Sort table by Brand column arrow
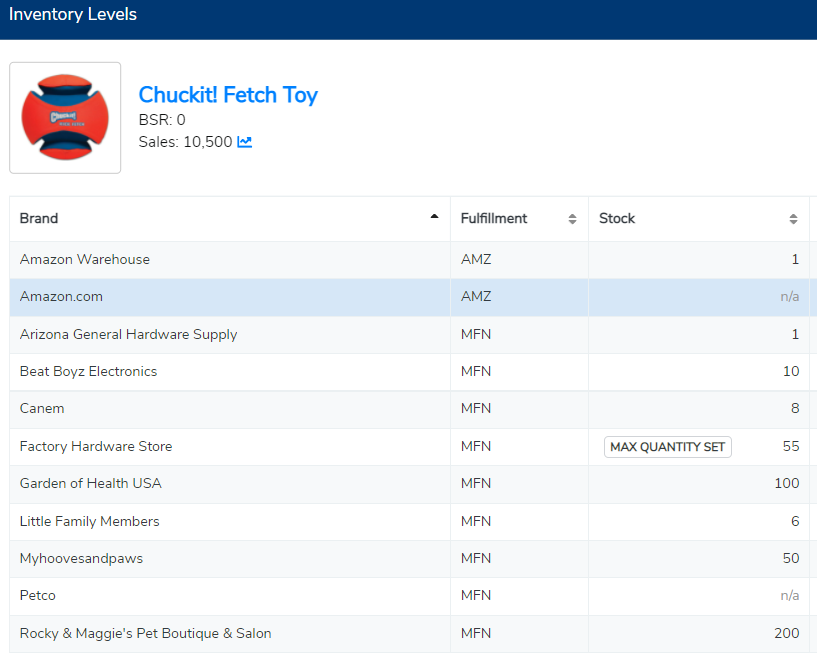The height and width of the screenshot is (653, 817). click(x=434, y=217)
